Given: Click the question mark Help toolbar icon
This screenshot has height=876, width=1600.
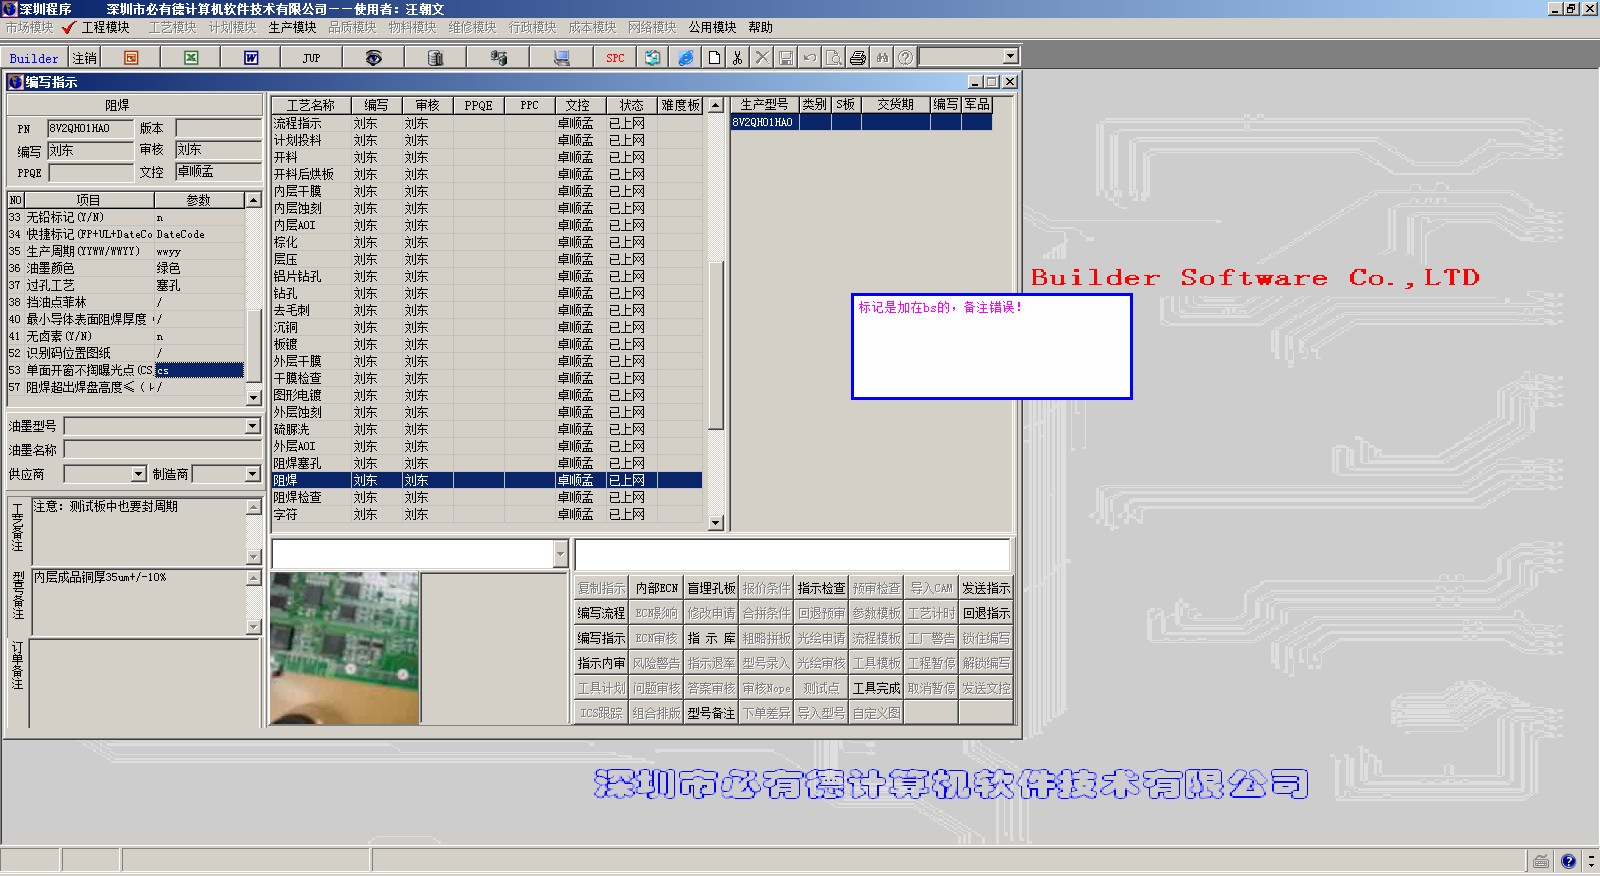Looking at the screenshot, I should click(x=905, y=58).
